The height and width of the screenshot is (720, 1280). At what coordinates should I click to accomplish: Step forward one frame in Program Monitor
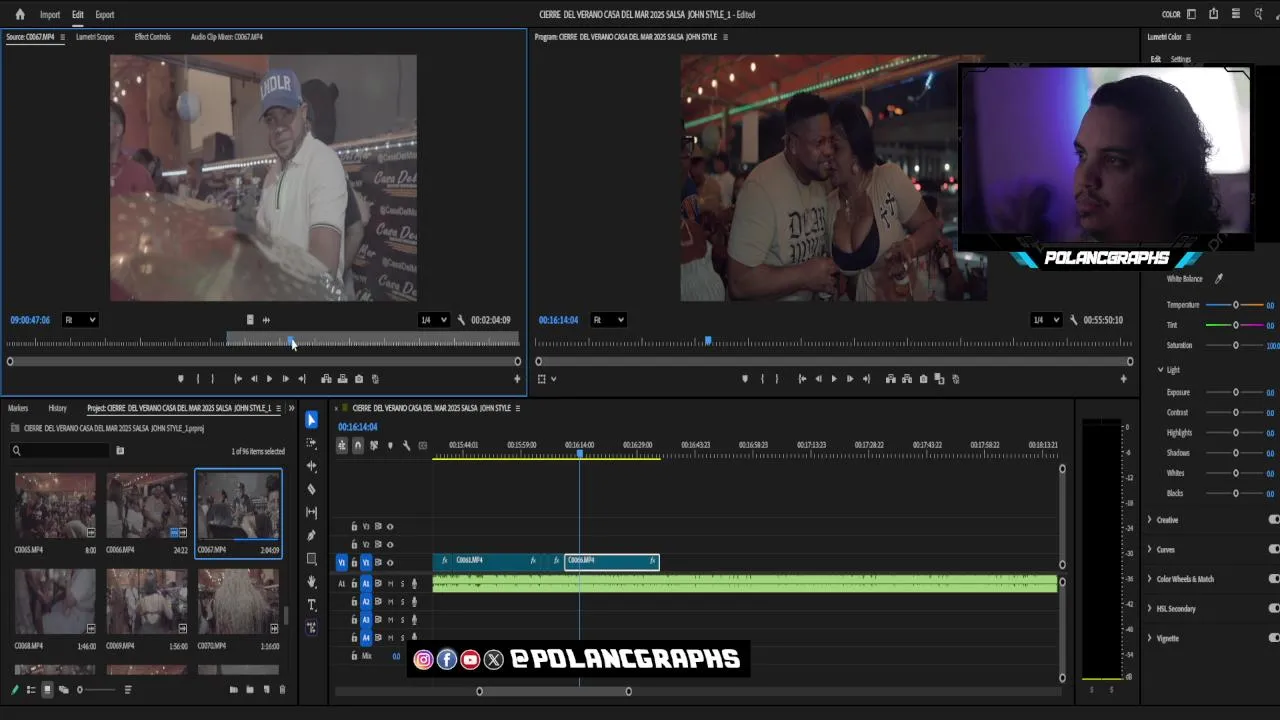[850, 379]
